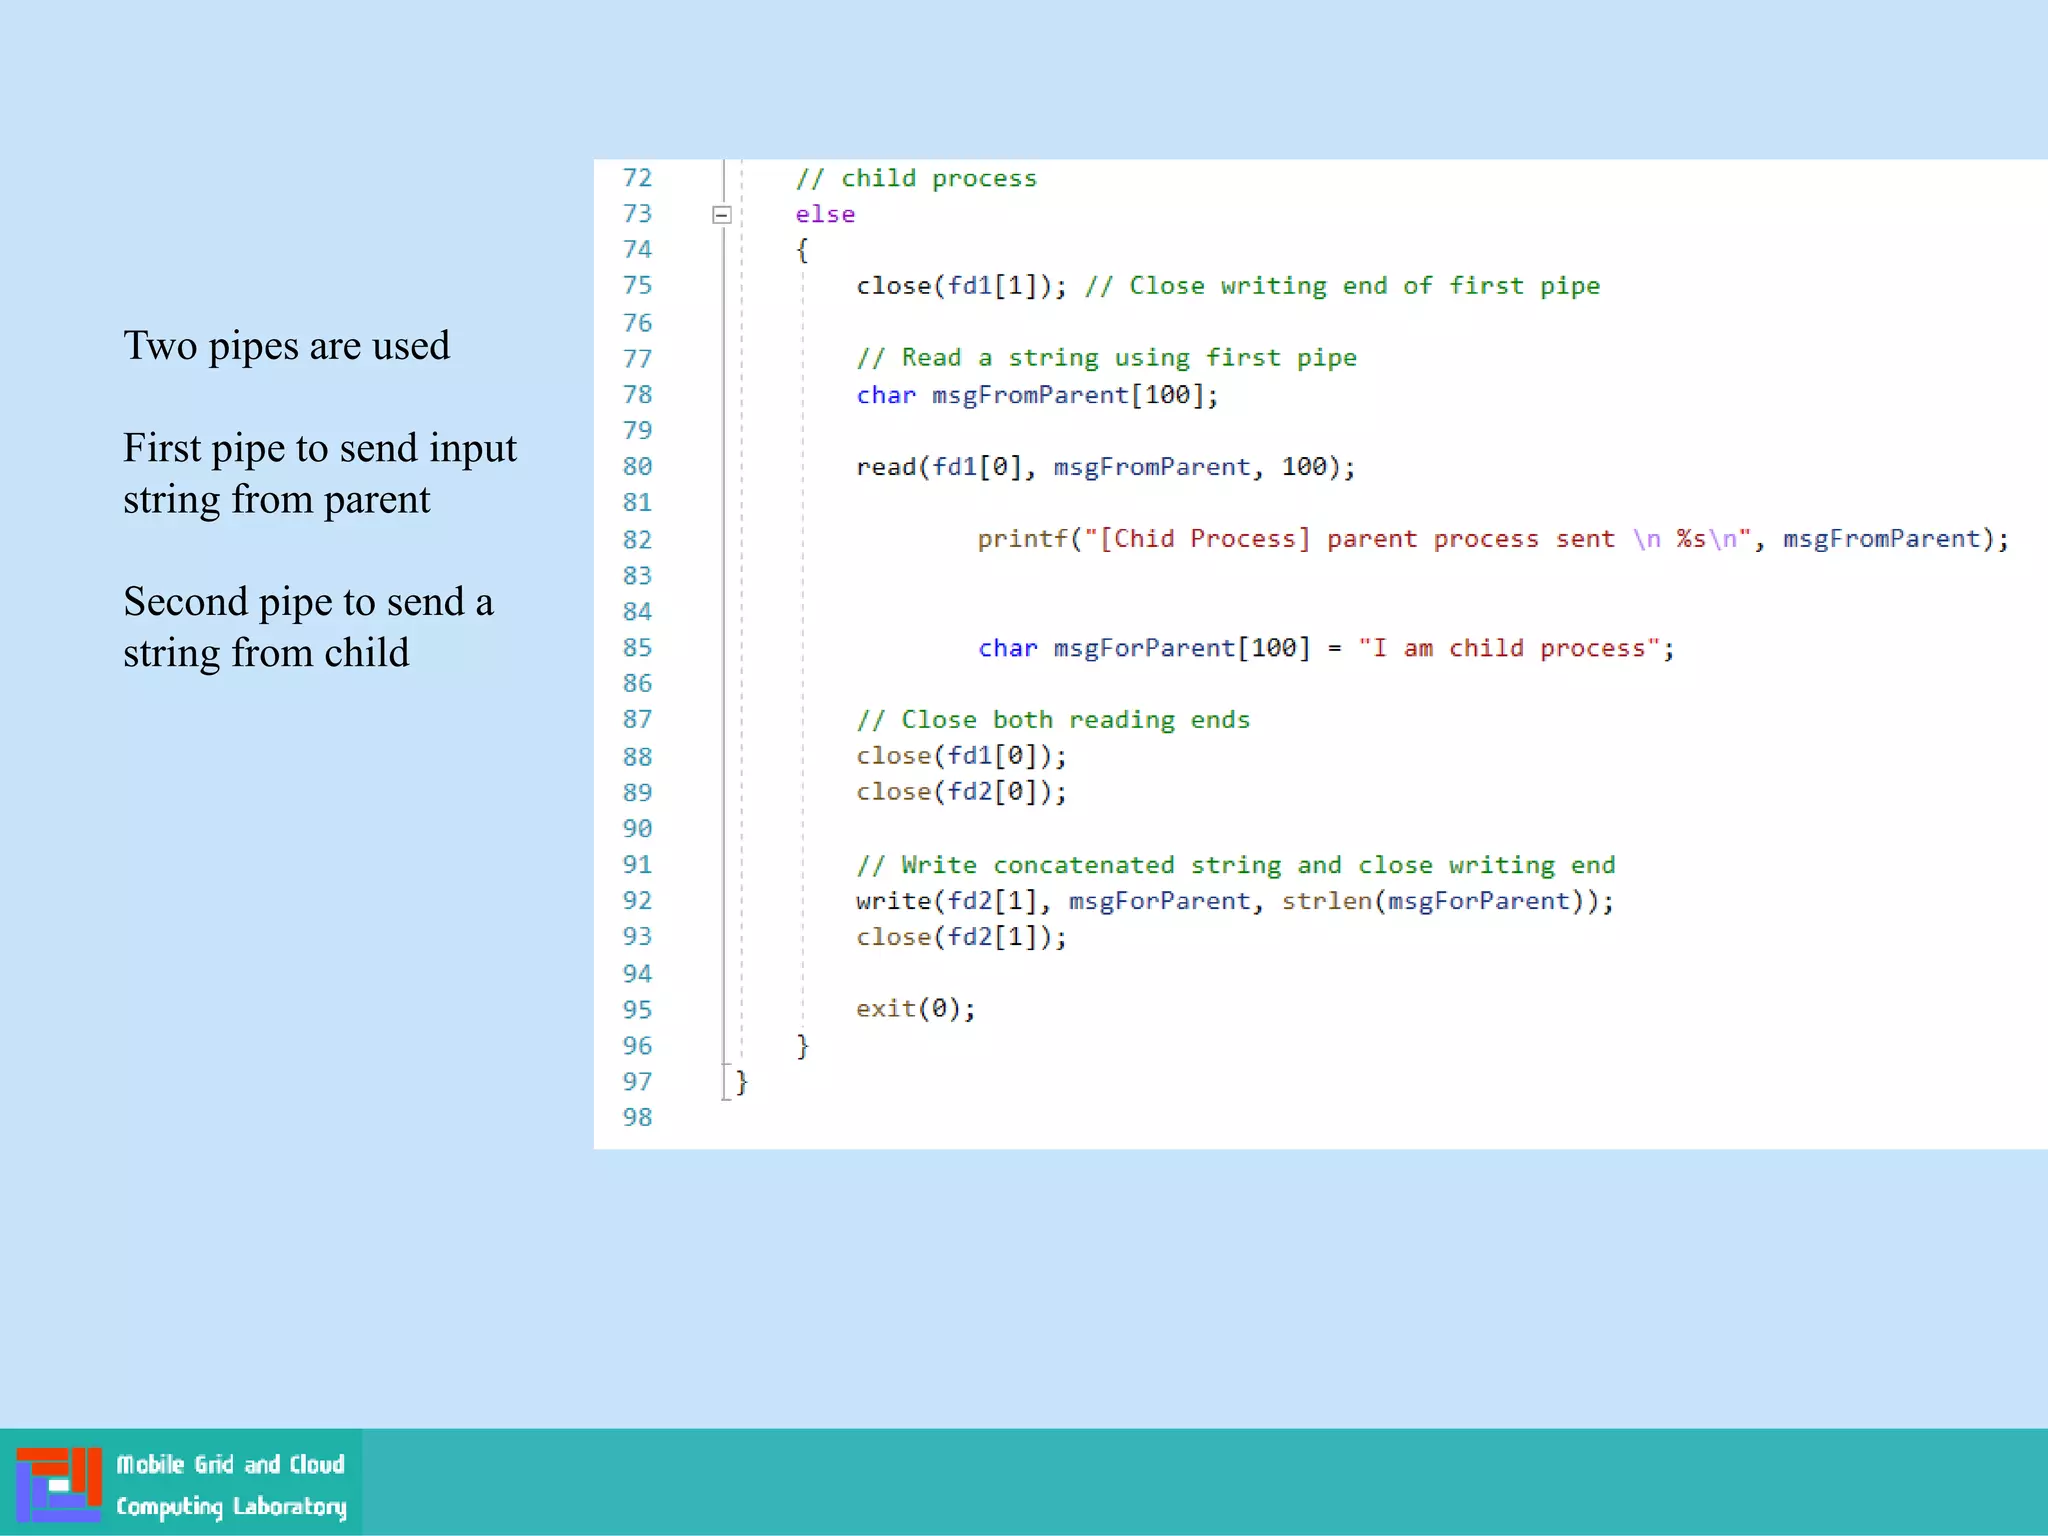Click the printf statement on line 82
Viewport: 2048px width, 1536px height.
click(1492, 539)
